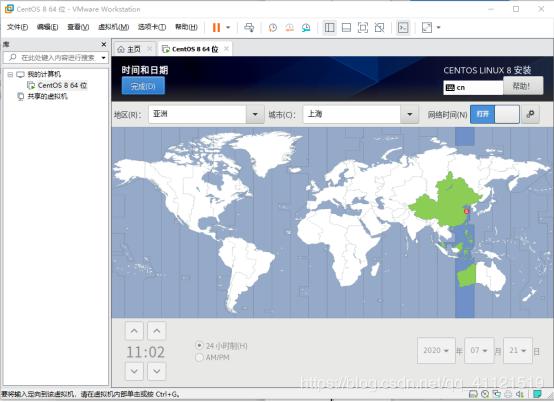554x402 pixels.
Task: Toggle the thumbnail bar view icon
Action: pyautogui.click(x=346, y=28)
